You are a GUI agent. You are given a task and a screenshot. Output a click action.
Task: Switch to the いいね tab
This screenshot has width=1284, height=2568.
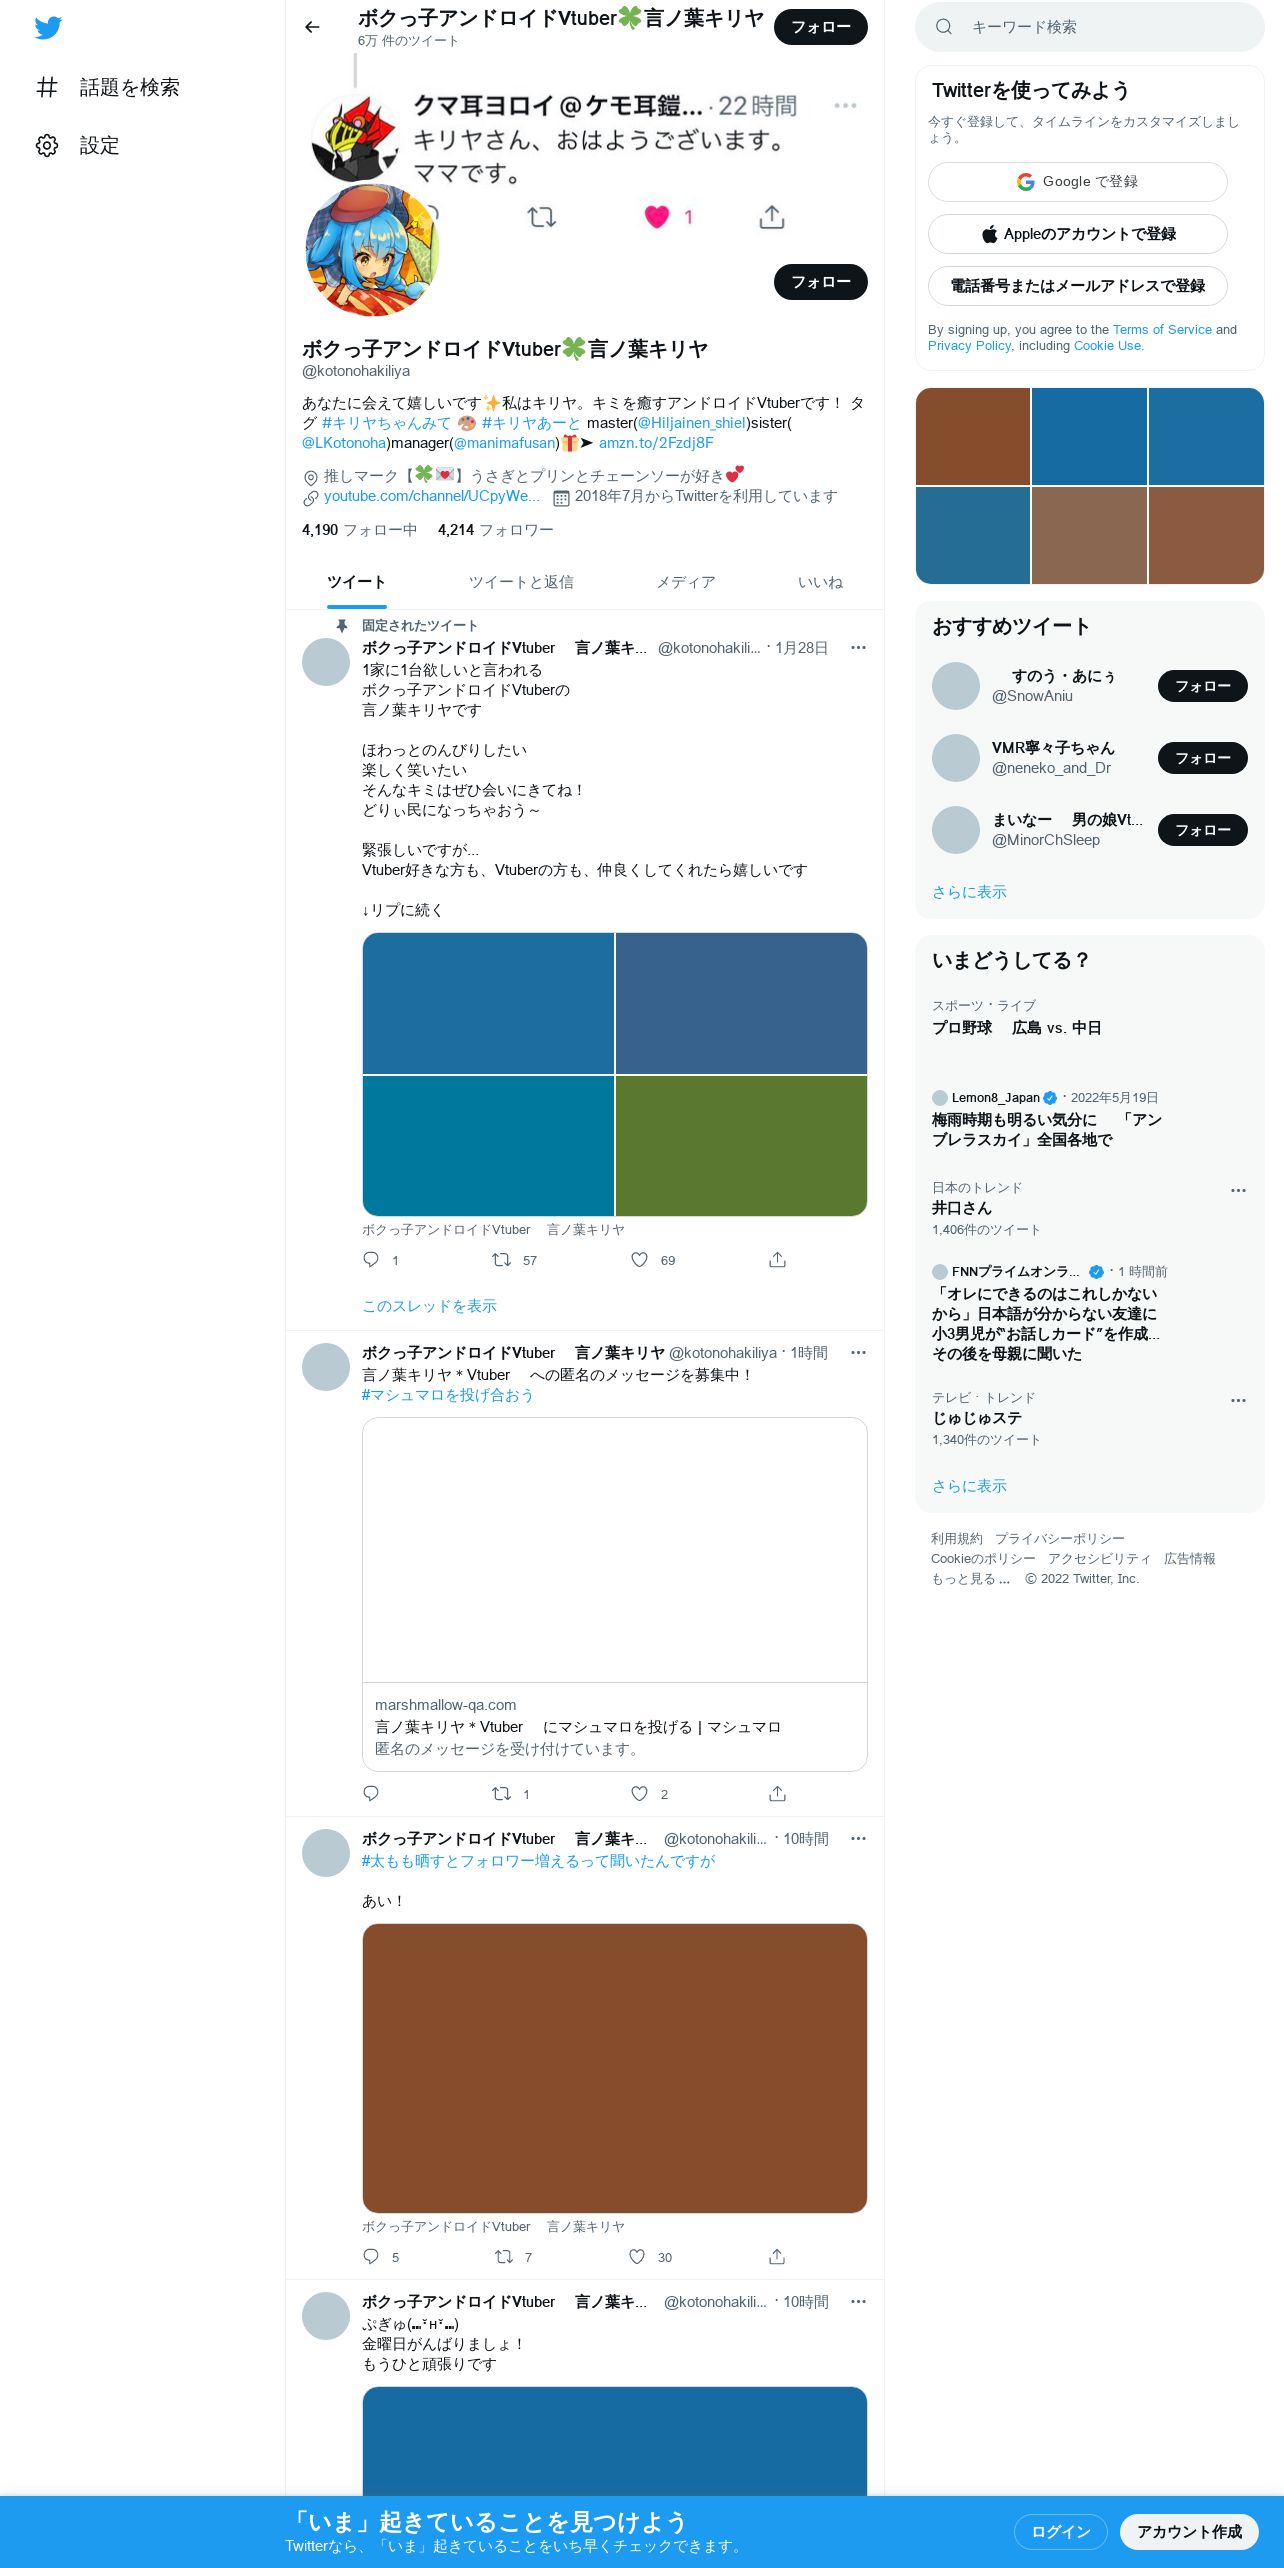point(820,582)
